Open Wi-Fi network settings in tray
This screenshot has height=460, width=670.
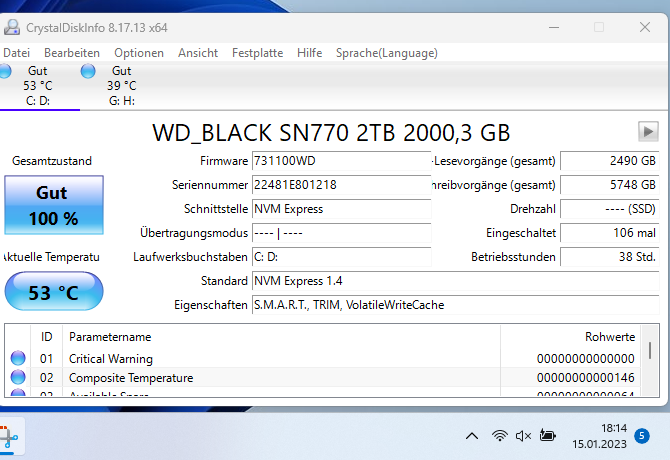click(x=499, y=436)
